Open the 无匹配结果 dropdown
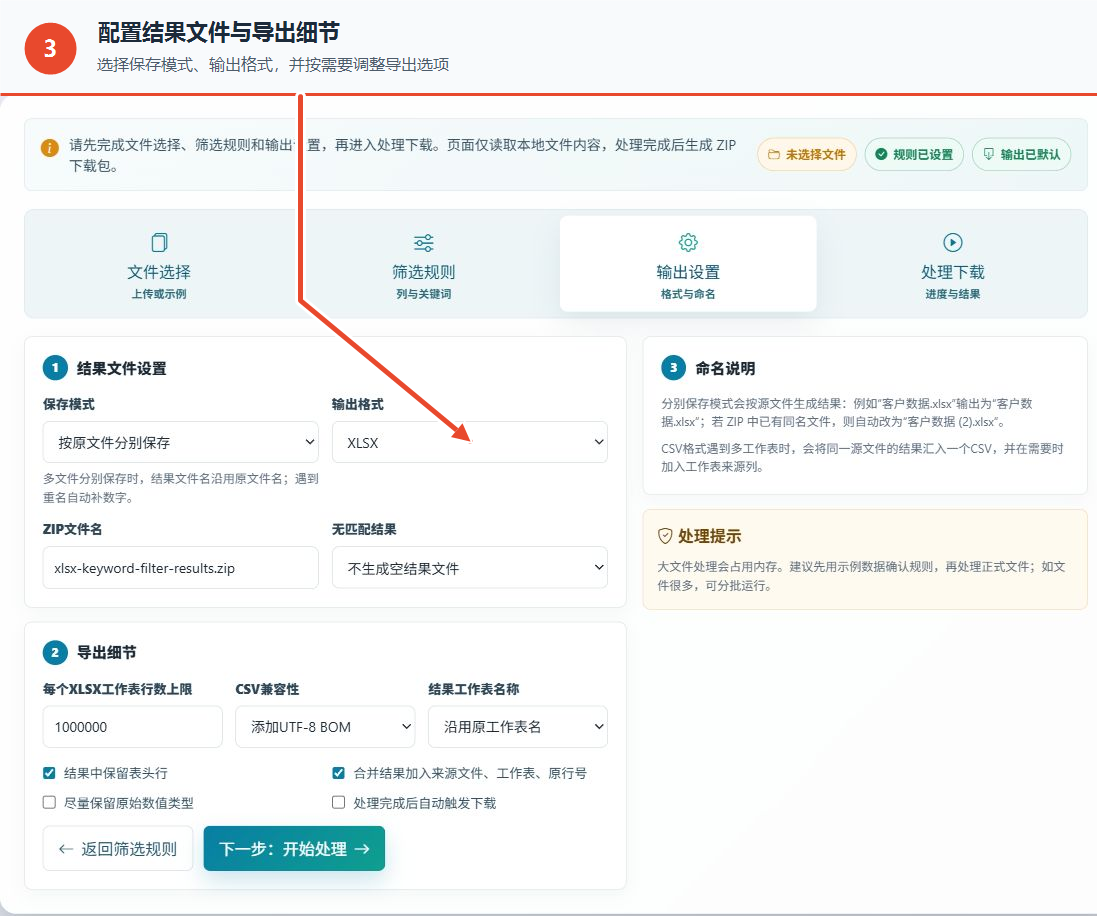This screenshot has height=916, width=1097. pos(469,568)
